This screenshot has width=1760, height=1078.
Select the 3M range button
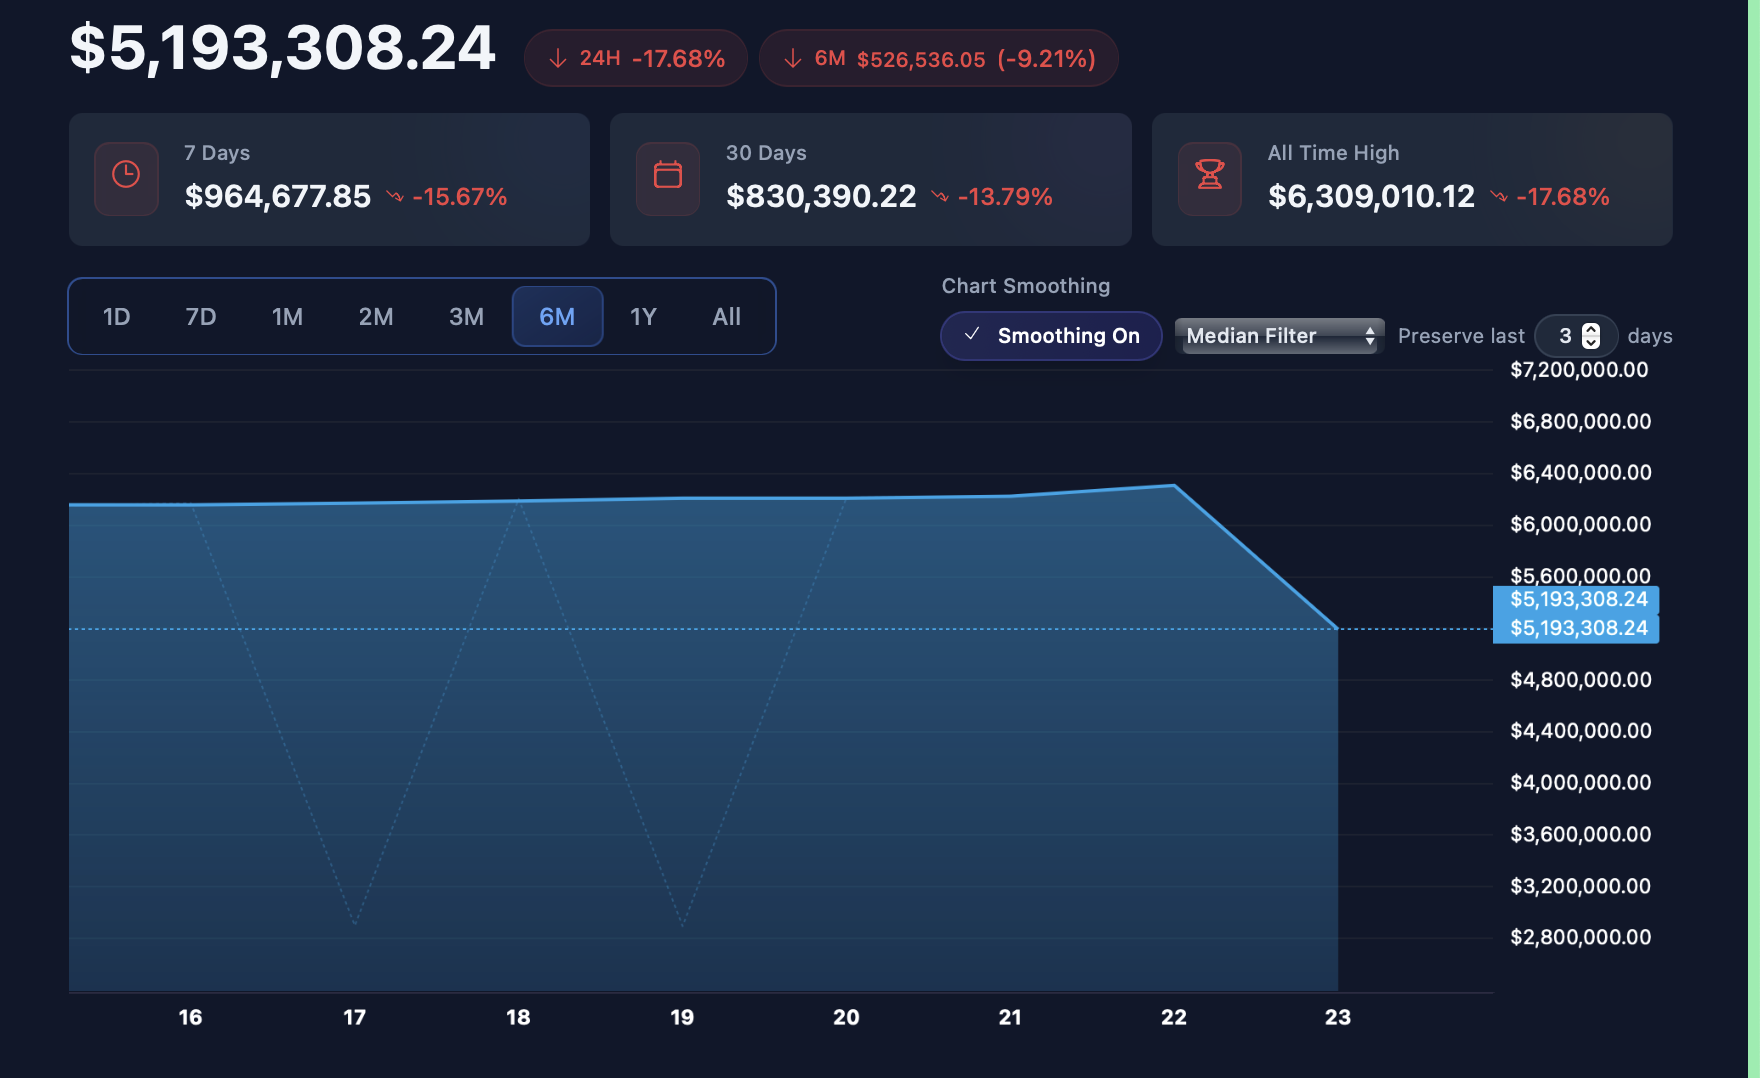point(466,317)
